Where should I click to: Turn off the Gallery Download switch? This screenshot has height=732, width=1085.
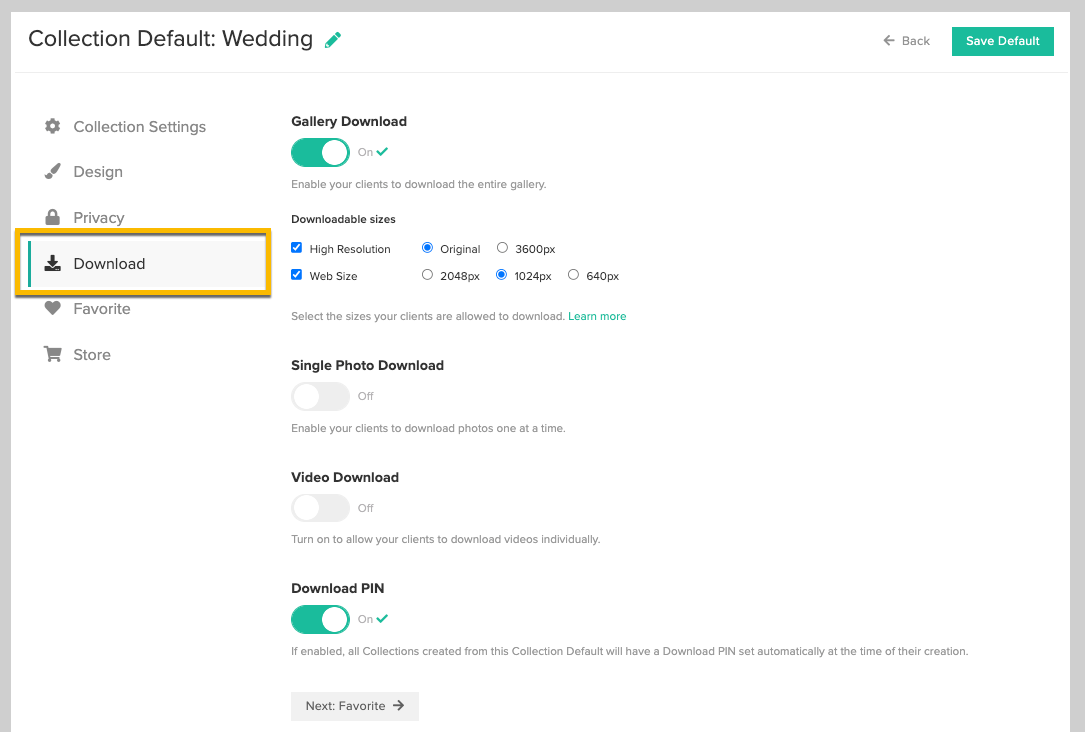(320, 152)
